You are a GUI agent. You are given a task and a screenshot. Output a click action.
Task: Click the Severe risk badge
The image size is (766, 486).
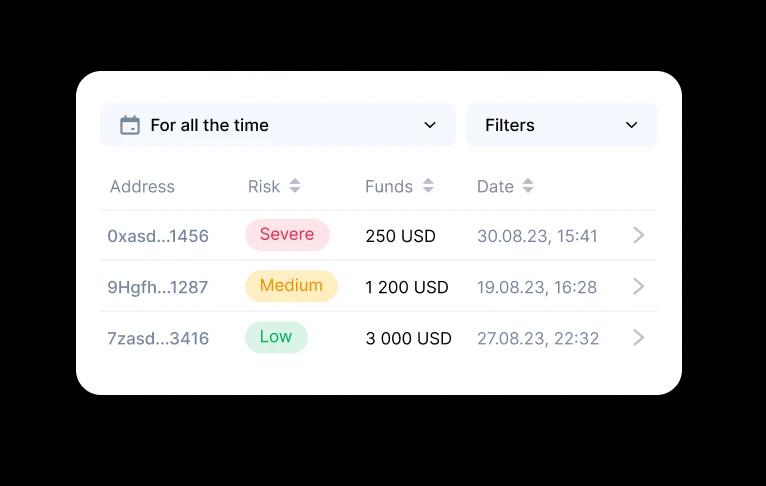[x=287, y=235]
